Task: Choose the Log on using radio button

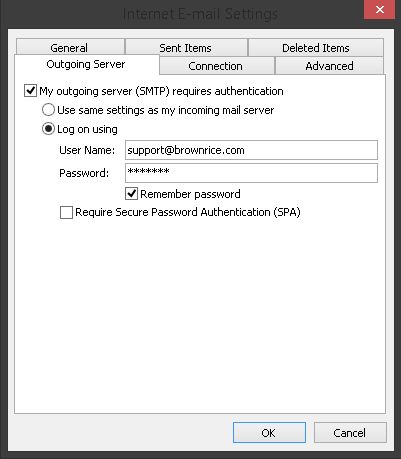Action: tap(48, 129)
